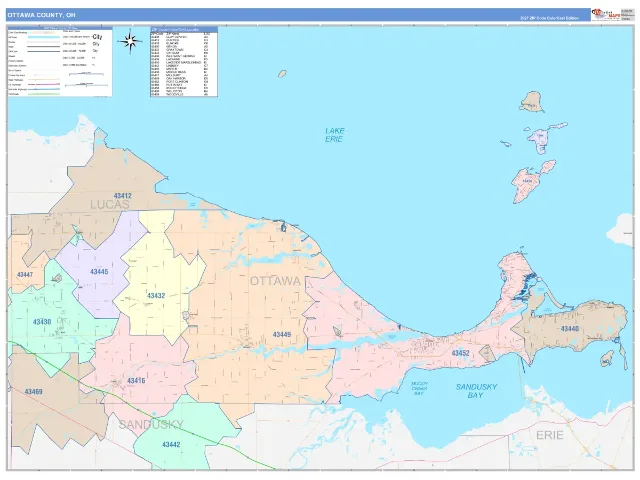Click ZIP code label 43452
This screenshot has height=480, width=640.
[460, 353]
